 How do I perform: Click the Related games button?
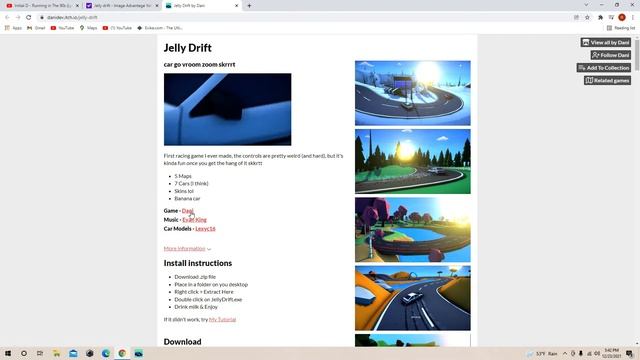coord(607,80)
